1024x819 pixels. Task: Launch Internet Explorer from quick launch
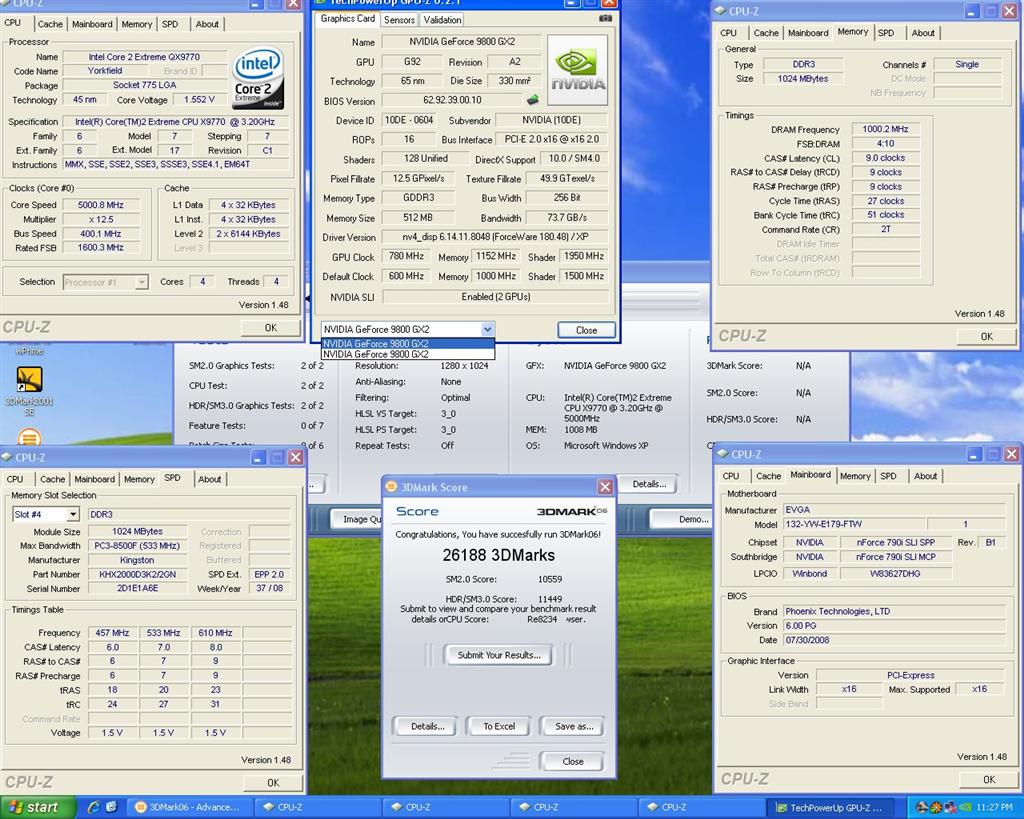[93, 807]
